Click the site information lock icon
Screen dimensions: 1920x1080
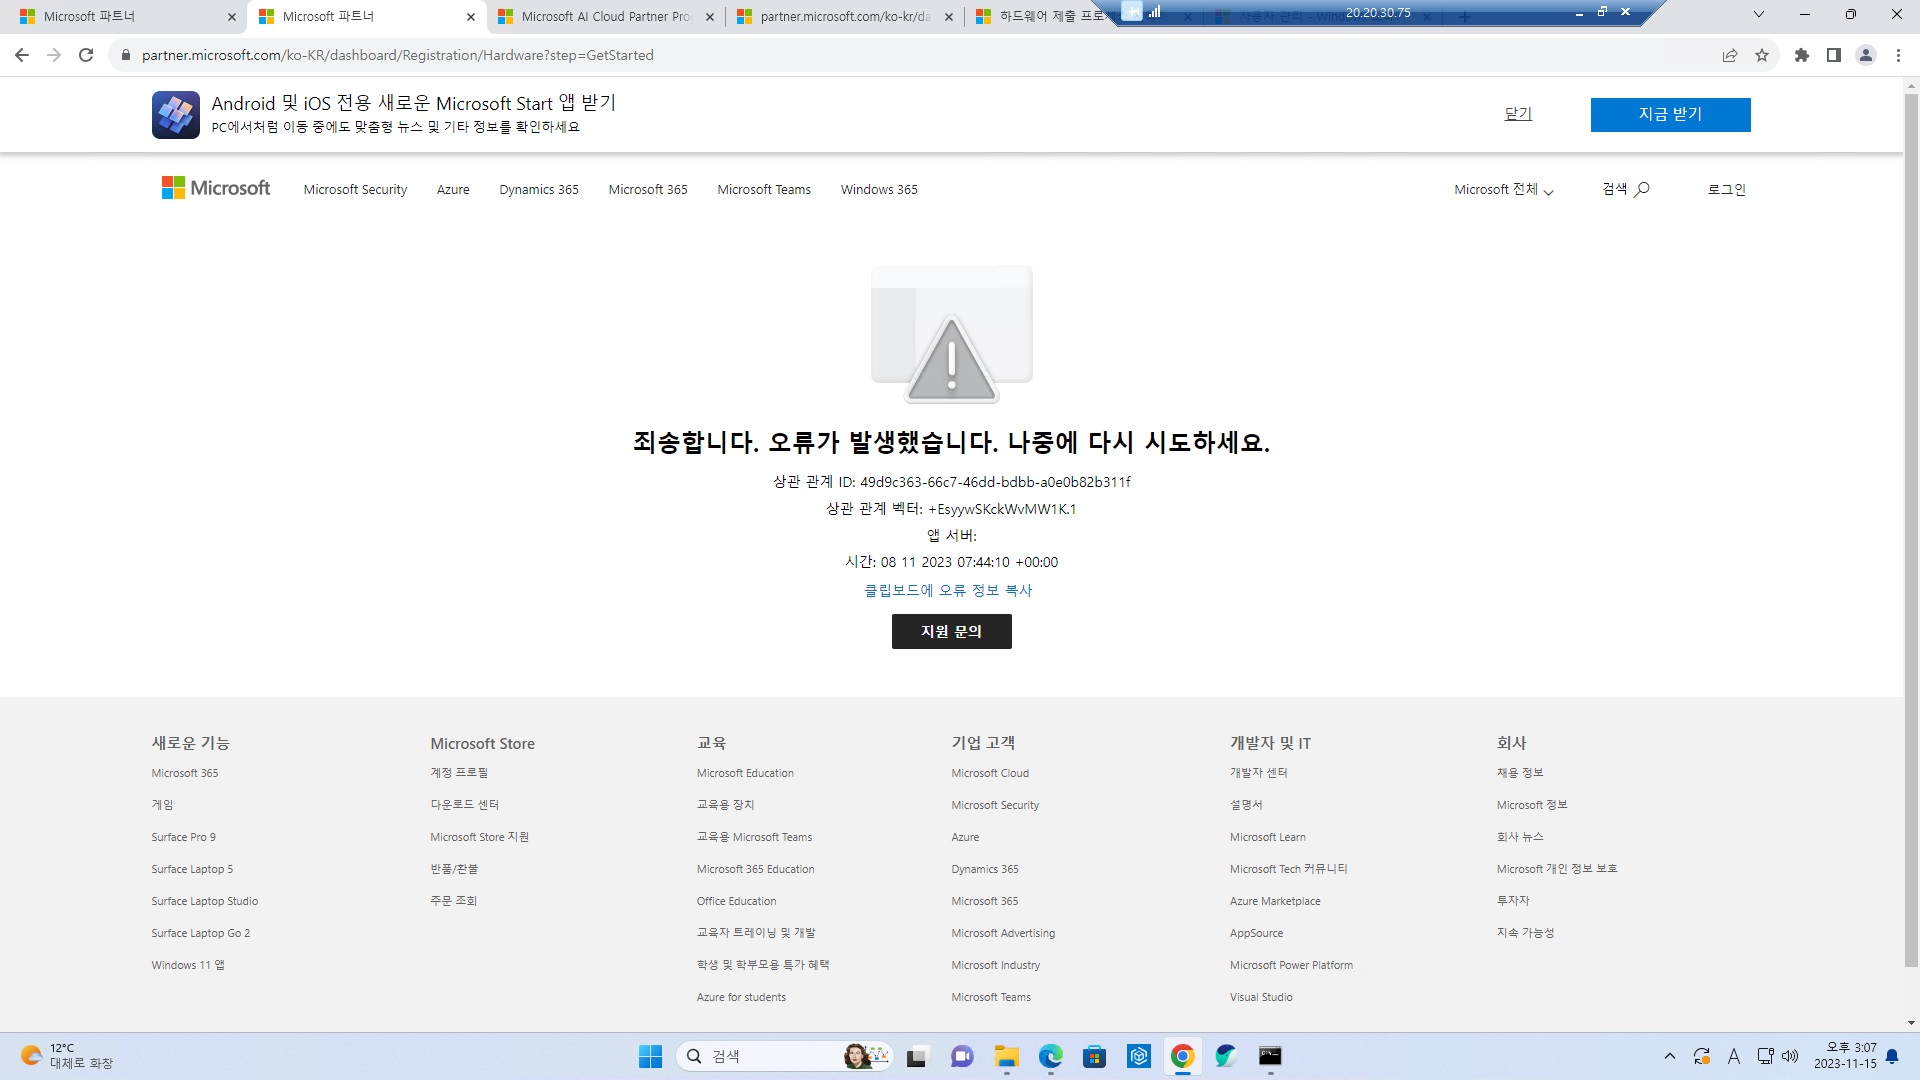(126, 55)
